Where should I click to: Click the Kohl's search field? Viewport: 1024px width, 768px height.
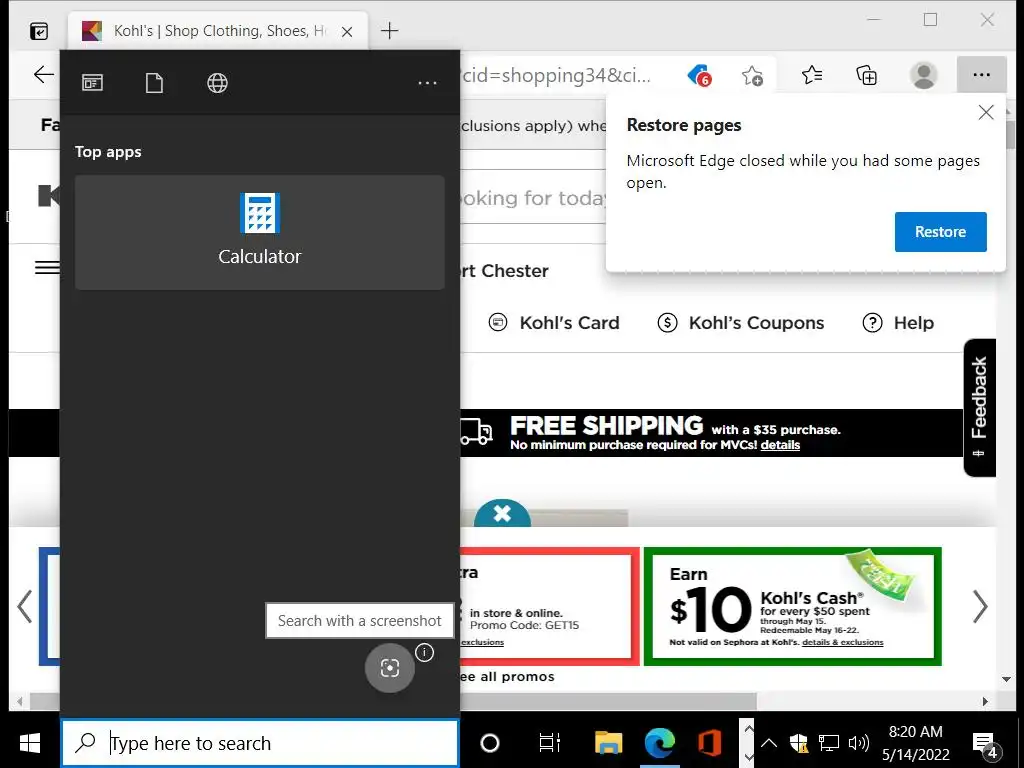click(x=534, y=198)
